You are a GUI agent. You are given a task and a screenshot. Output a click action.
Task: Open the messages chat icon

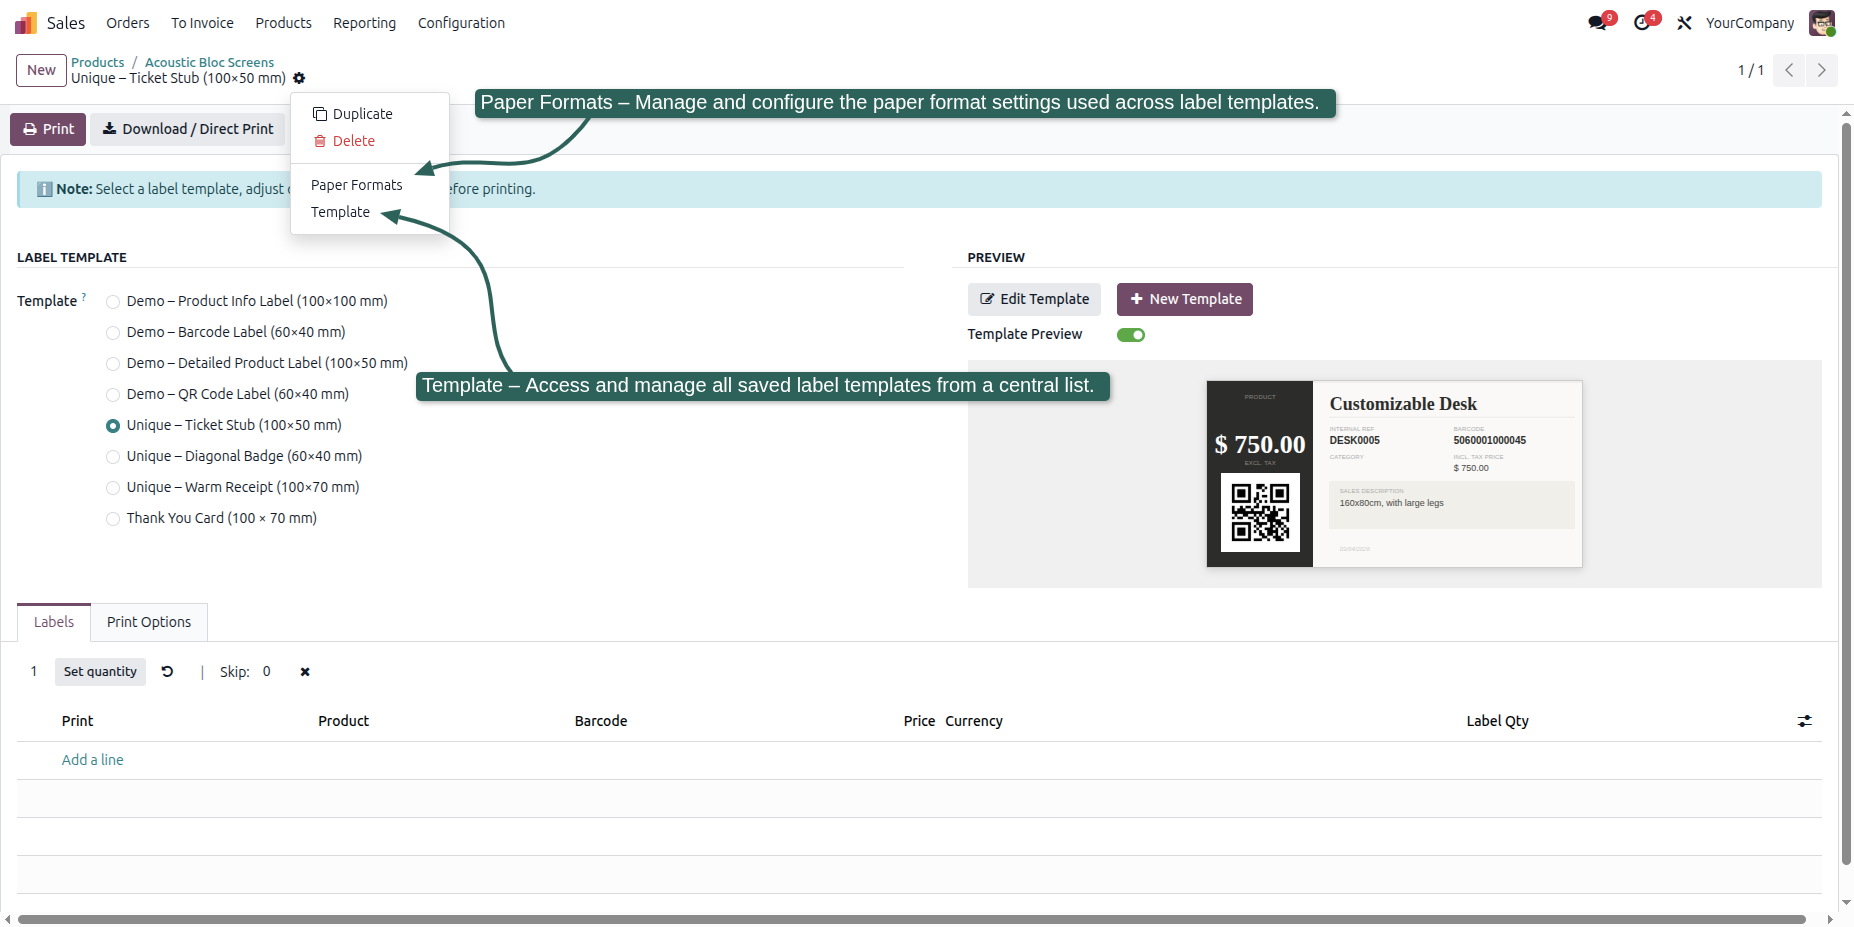tap(1597, 23)
